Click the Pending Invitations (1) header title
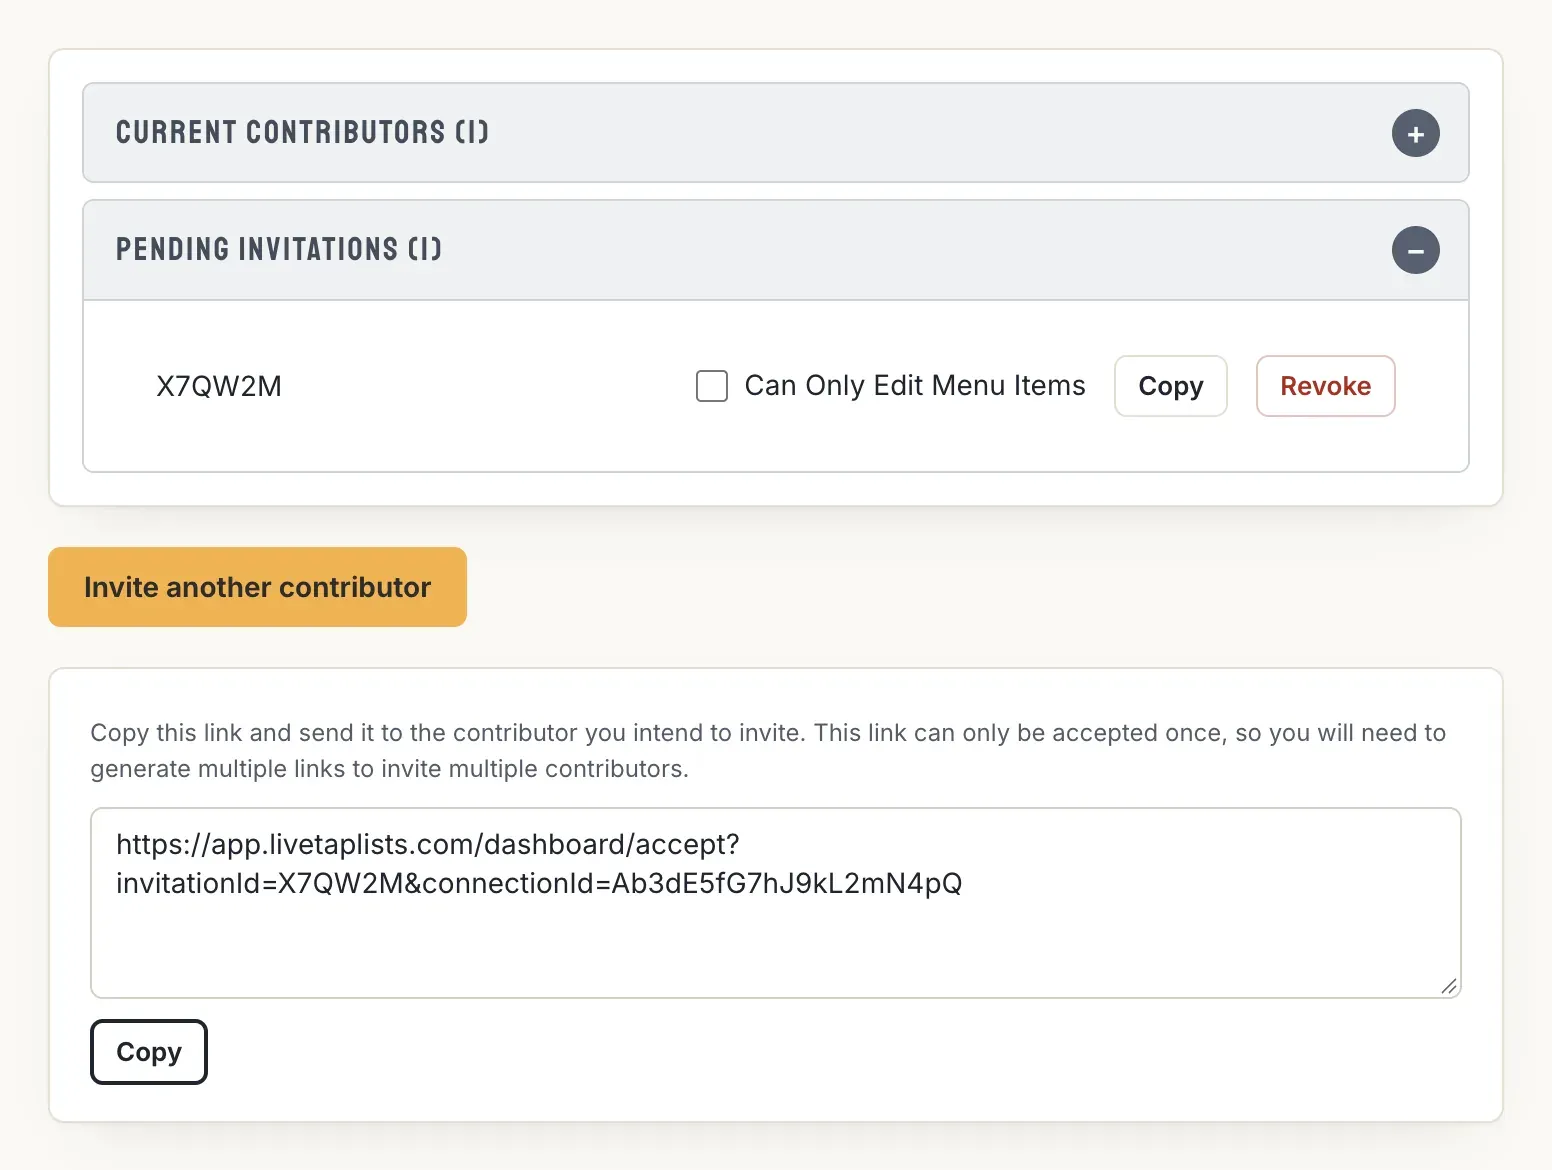The height and width of the screenshot is (1170, 1552). 279,249
